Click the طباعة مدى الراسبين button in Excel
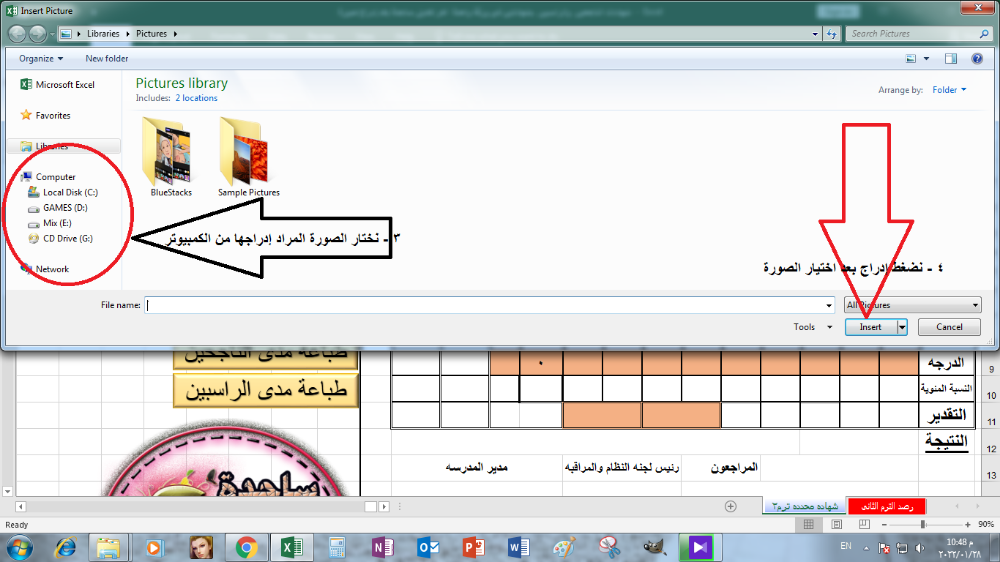 click(266, 390)
